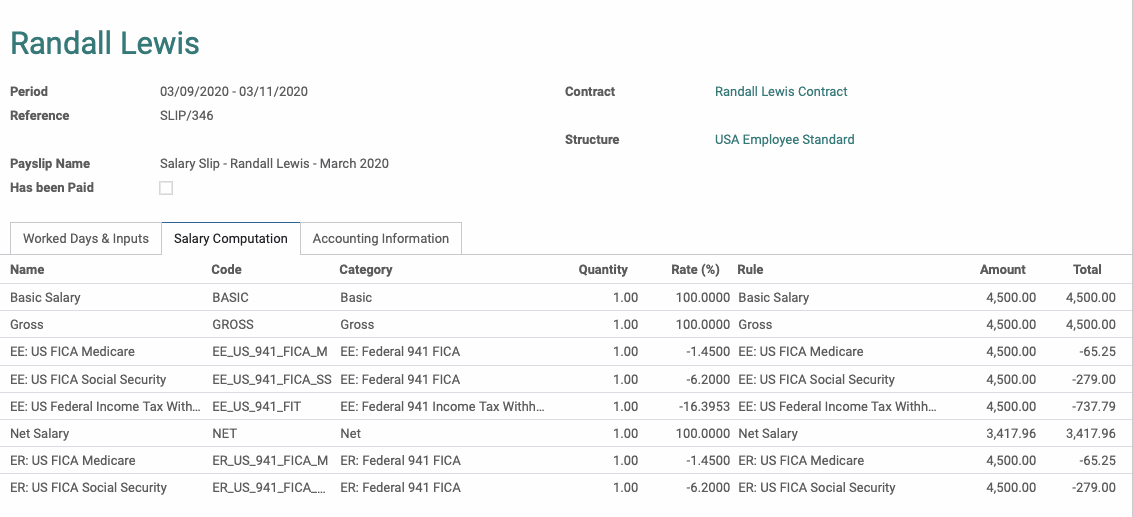Open the Gross row name cell
1133x517 pixels.
point(27,325)
